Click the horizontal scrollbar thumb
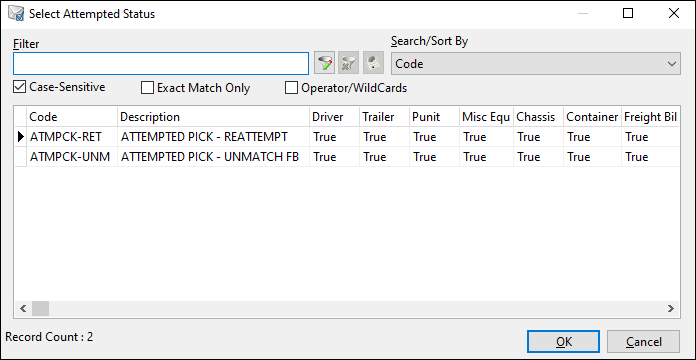696x360 pixels. coord(40,308)
